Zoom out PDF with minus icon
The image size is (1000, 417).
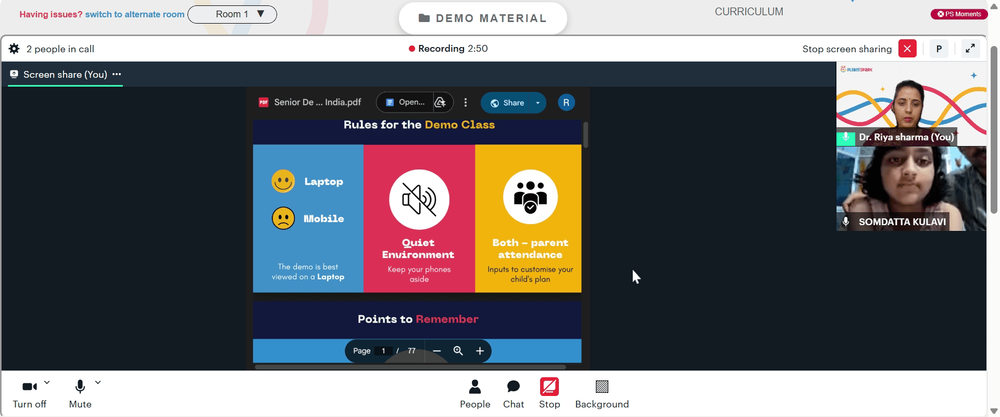[x=437, y=351]
